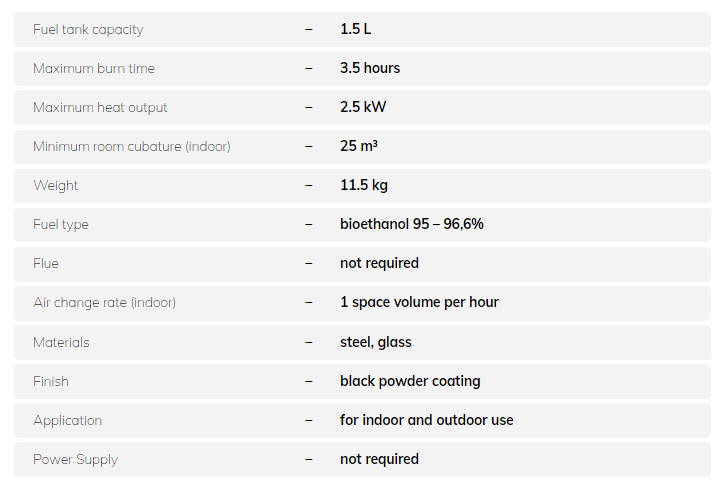The image size is (727, 484).
Task: Select the for indoor and outdoor use text
Action: point(427,420)
